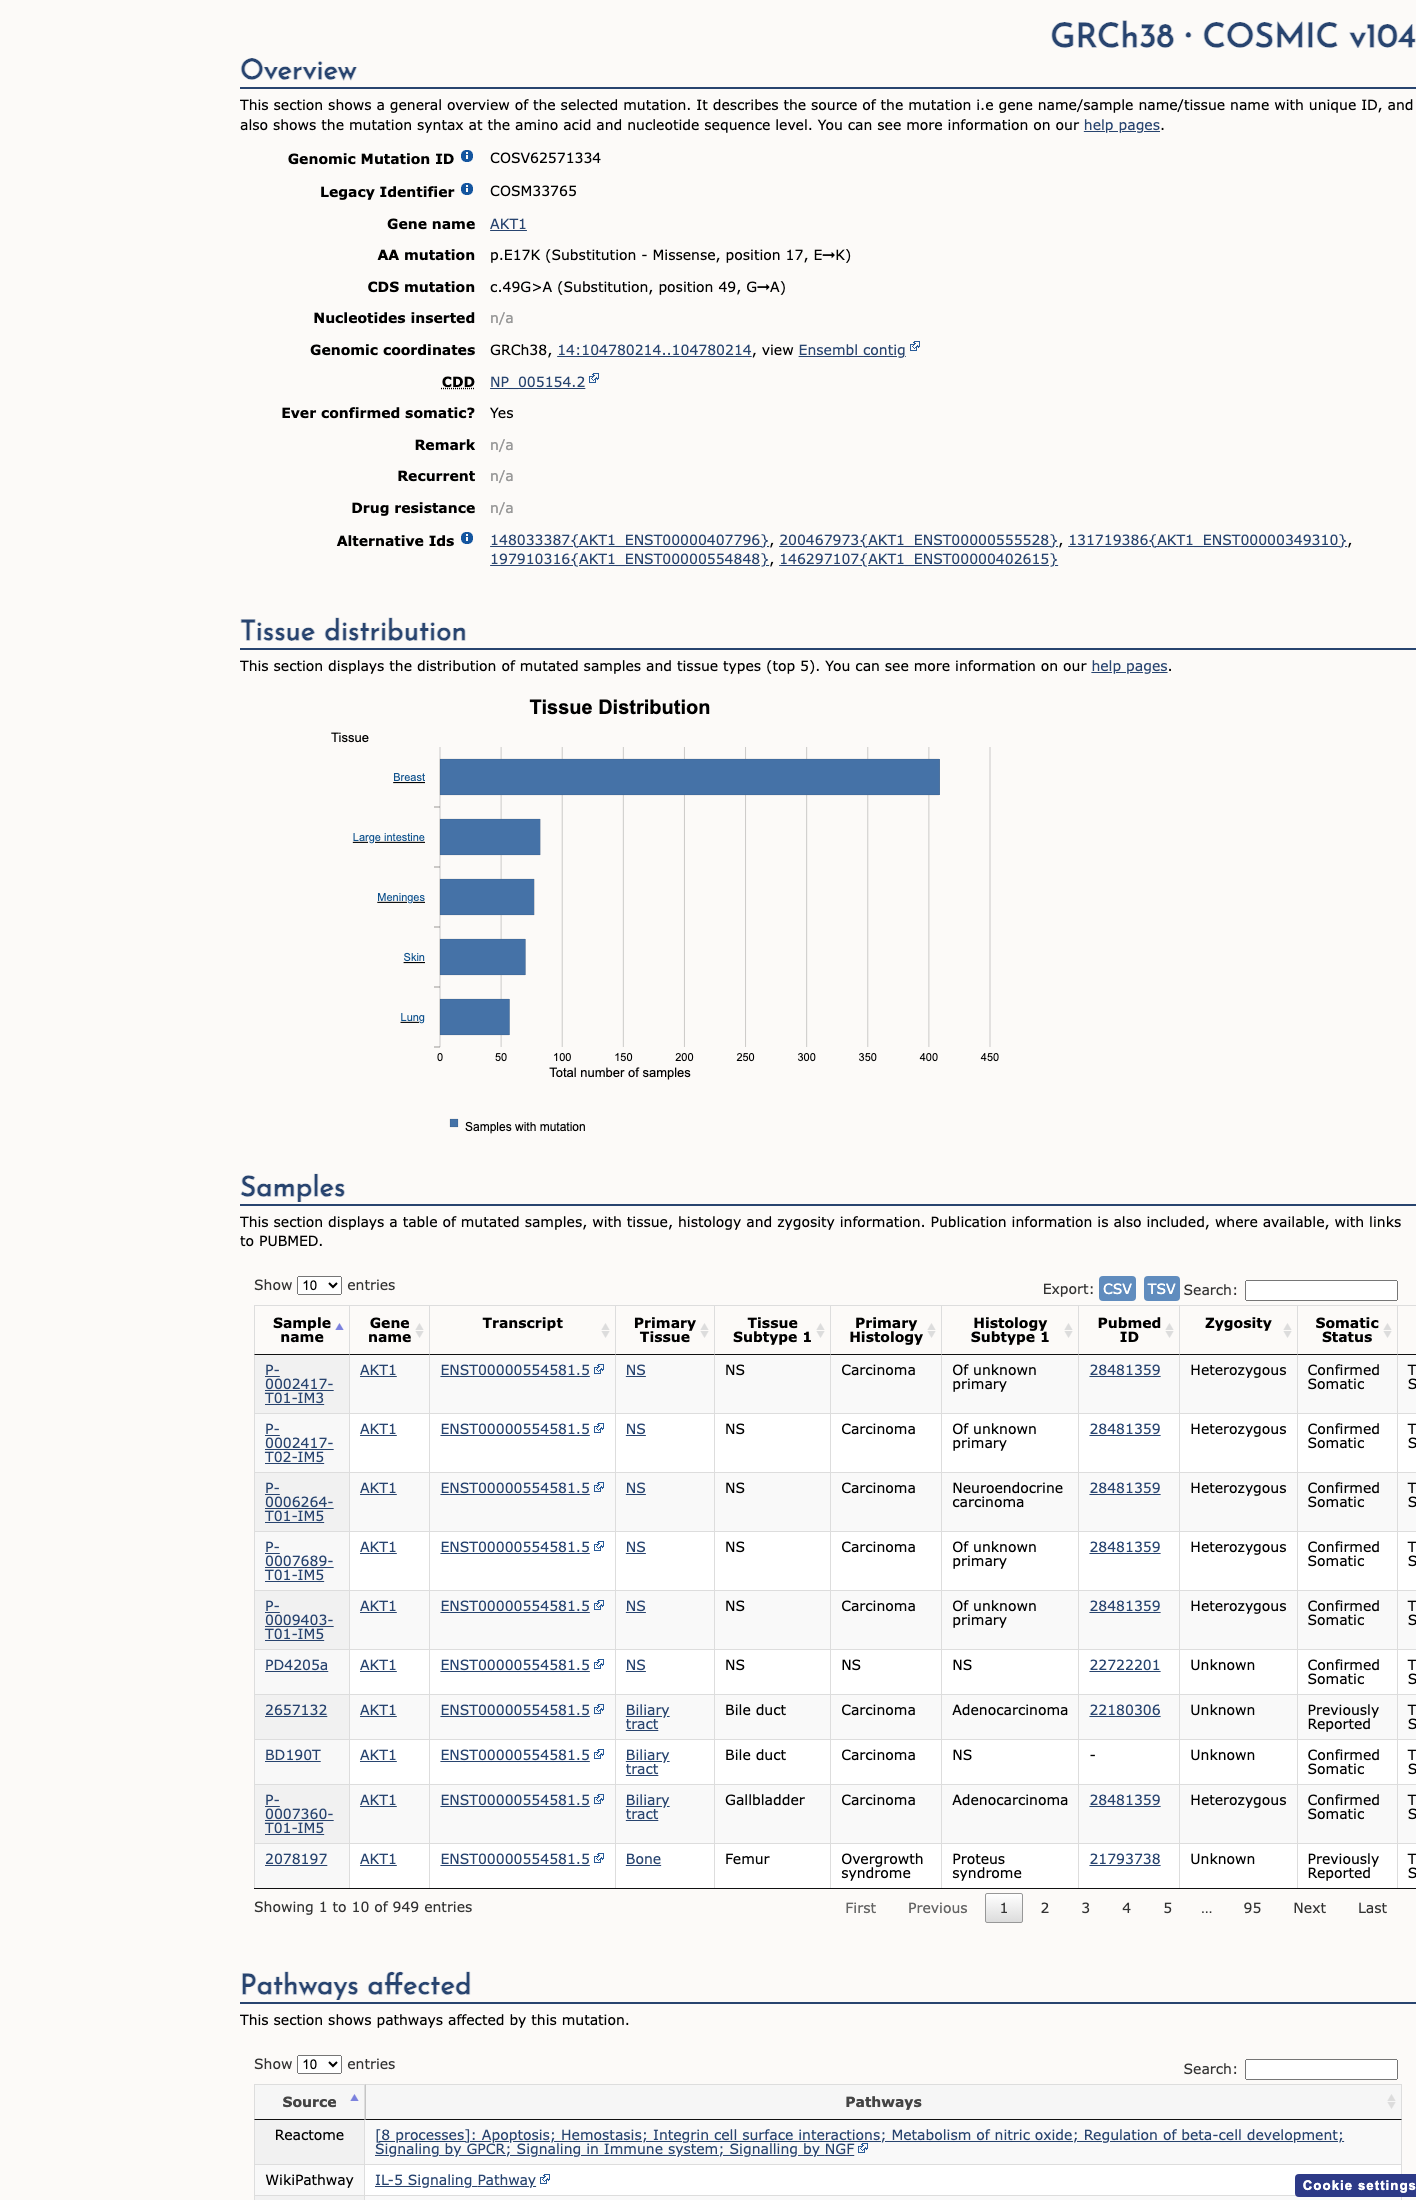Open alternative ID 146297107 ENST00000402615 link
The width and height of the screenshot is (1416, 2200).
point(918,559)
